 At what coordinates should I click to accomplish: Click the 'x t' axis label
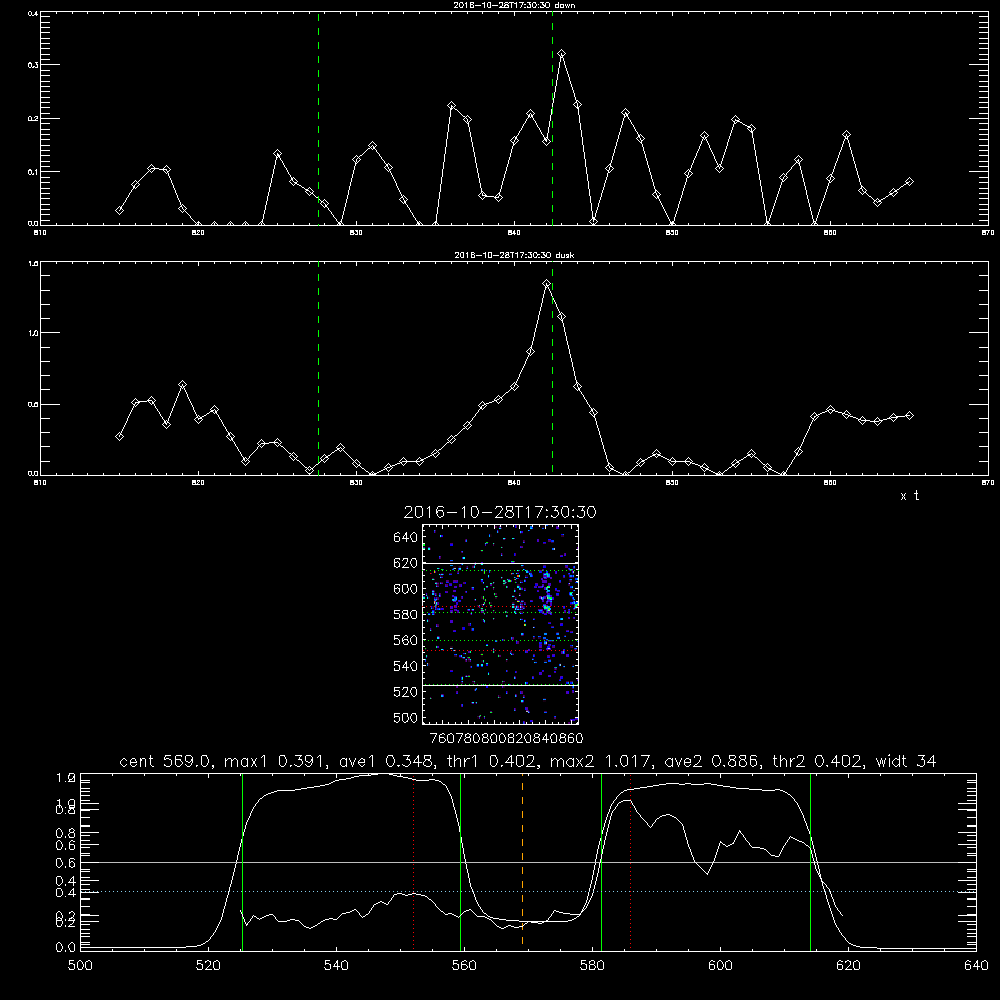click(909, 496)
